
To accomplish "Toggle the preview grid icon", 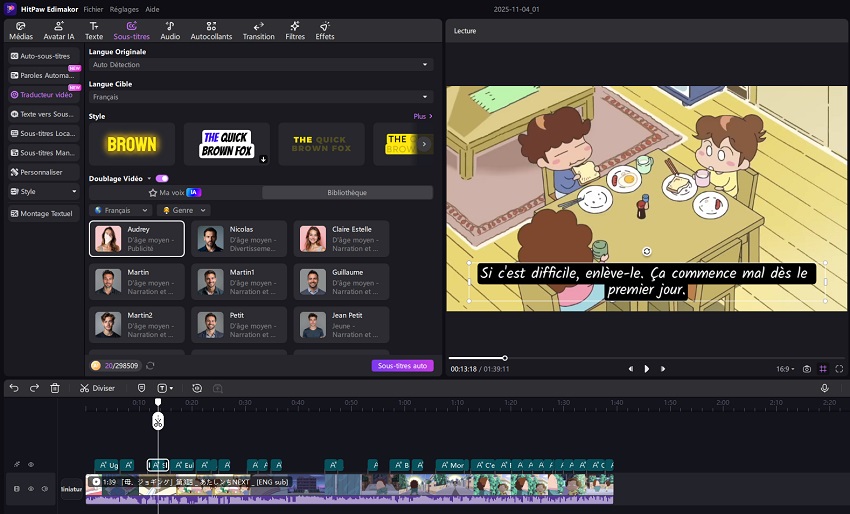I will (x=823, y=369).
